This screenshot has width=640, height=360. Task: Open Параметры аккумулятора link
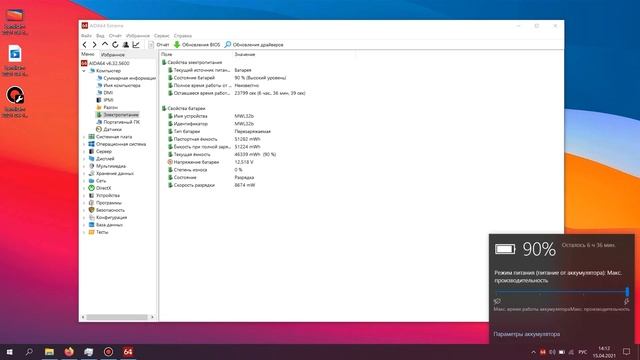527,334
